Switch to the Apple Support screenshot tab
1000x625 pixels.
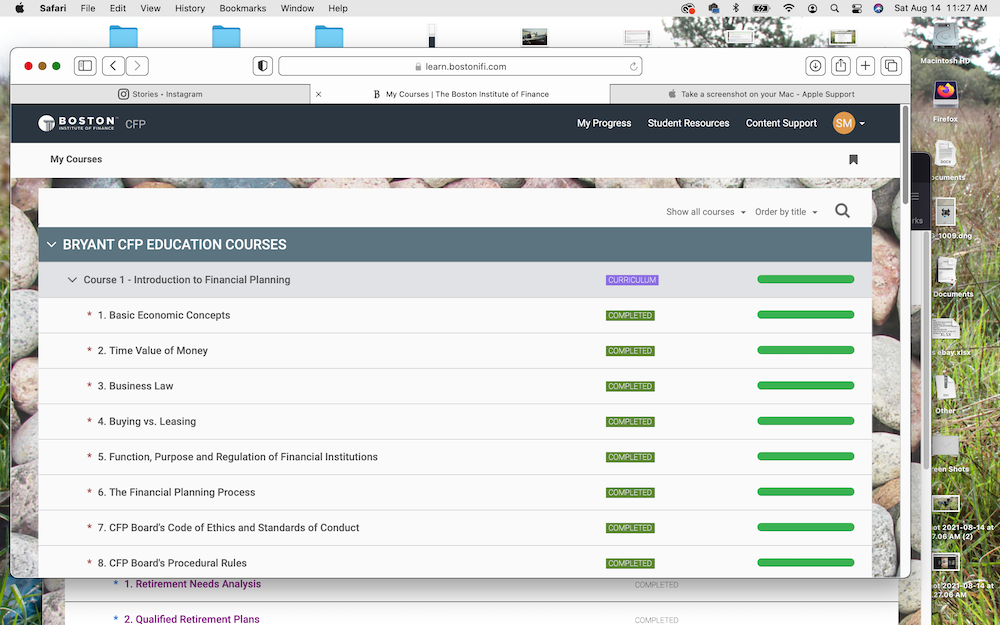tap(760, 94)
